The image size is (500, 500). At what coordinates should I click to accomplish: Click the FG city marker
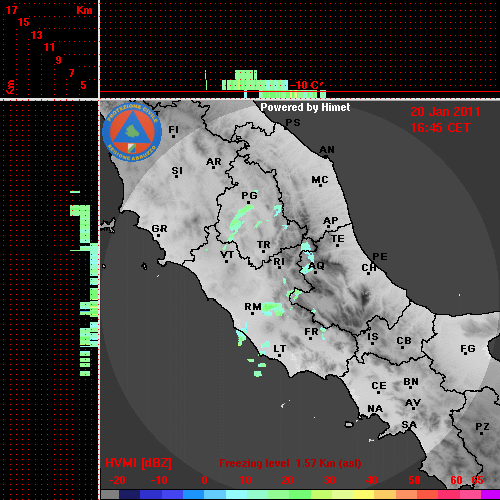click(x=465, y=354)
